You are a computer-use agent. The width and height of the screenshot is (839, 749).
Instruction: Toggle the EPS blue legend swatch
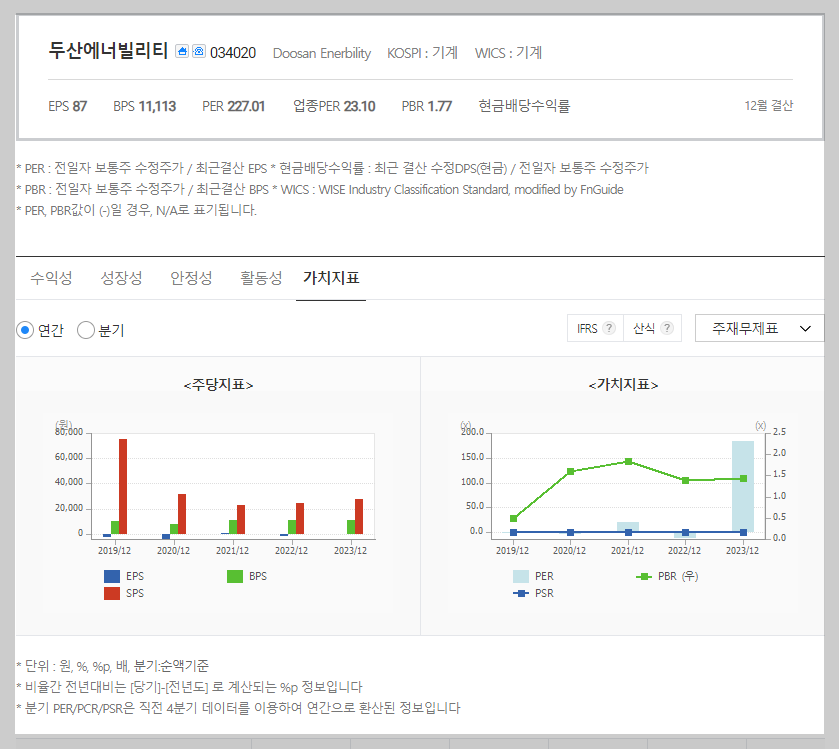112,576
